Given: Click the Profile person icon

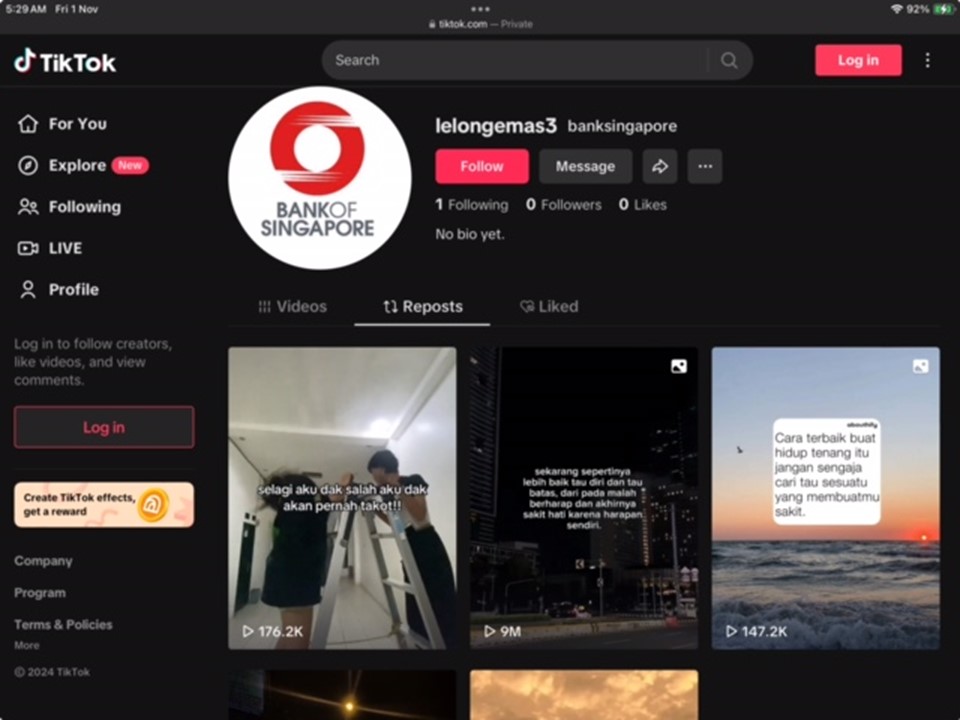Looking at the screenshot, I should [x=28, y=290].
